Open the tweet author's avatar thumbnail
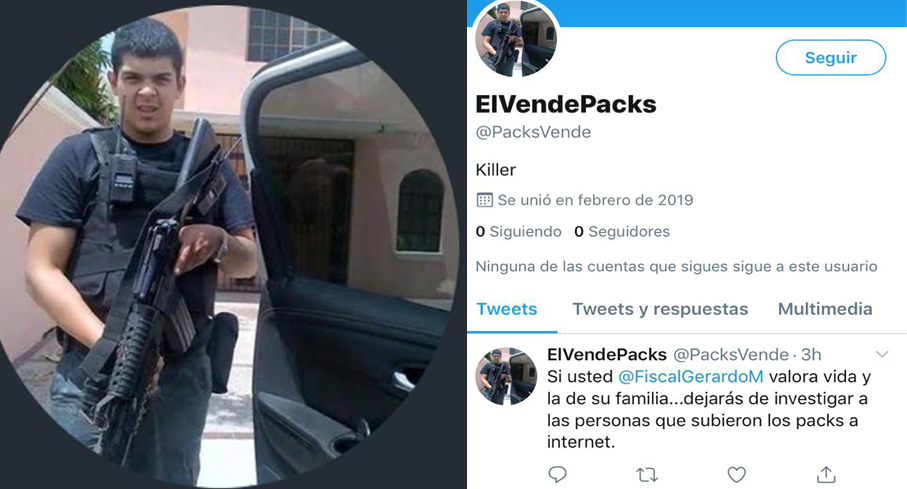 click(506, 376)
